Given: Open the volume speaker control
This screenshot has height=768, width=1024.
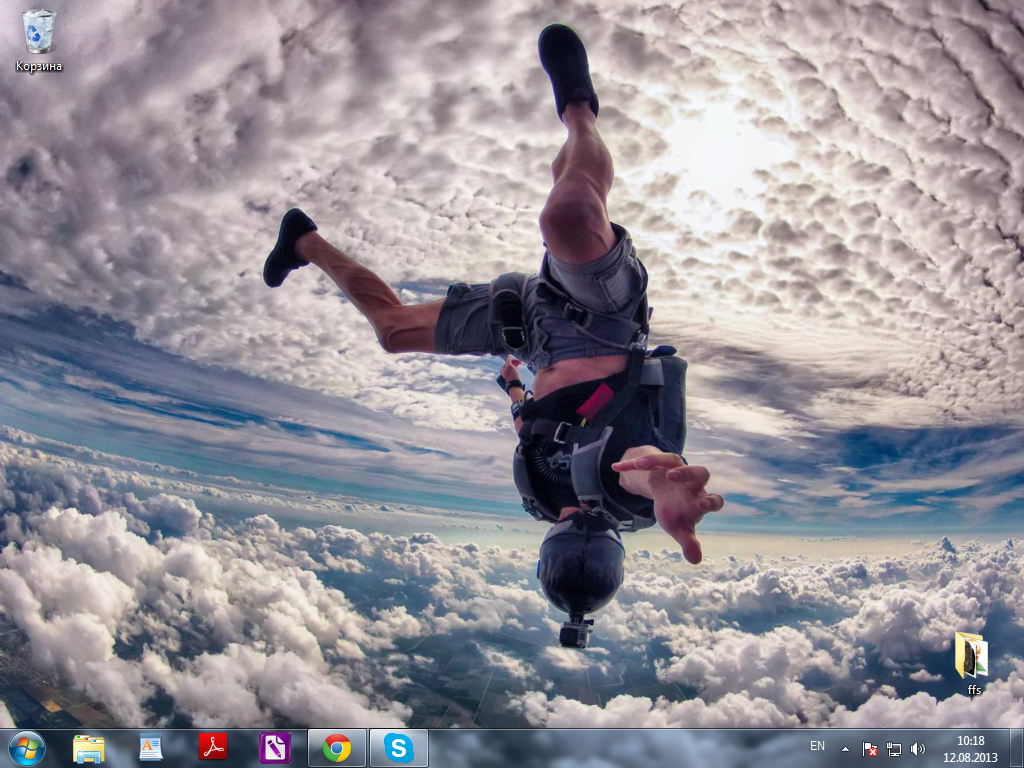Looking at the screenshot, I should click(918, 749).
